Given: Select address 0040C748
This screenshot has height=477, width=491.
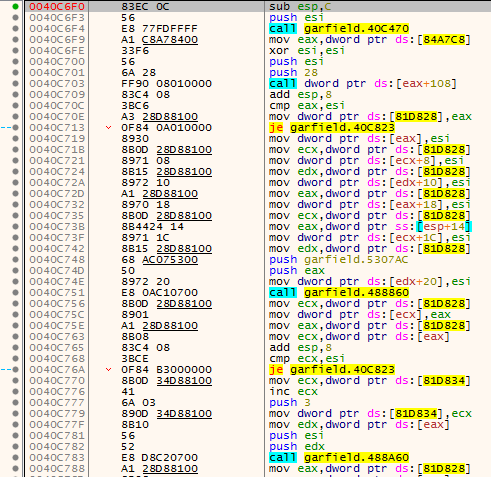Looking at the screenshot, I should pos(57,260).
